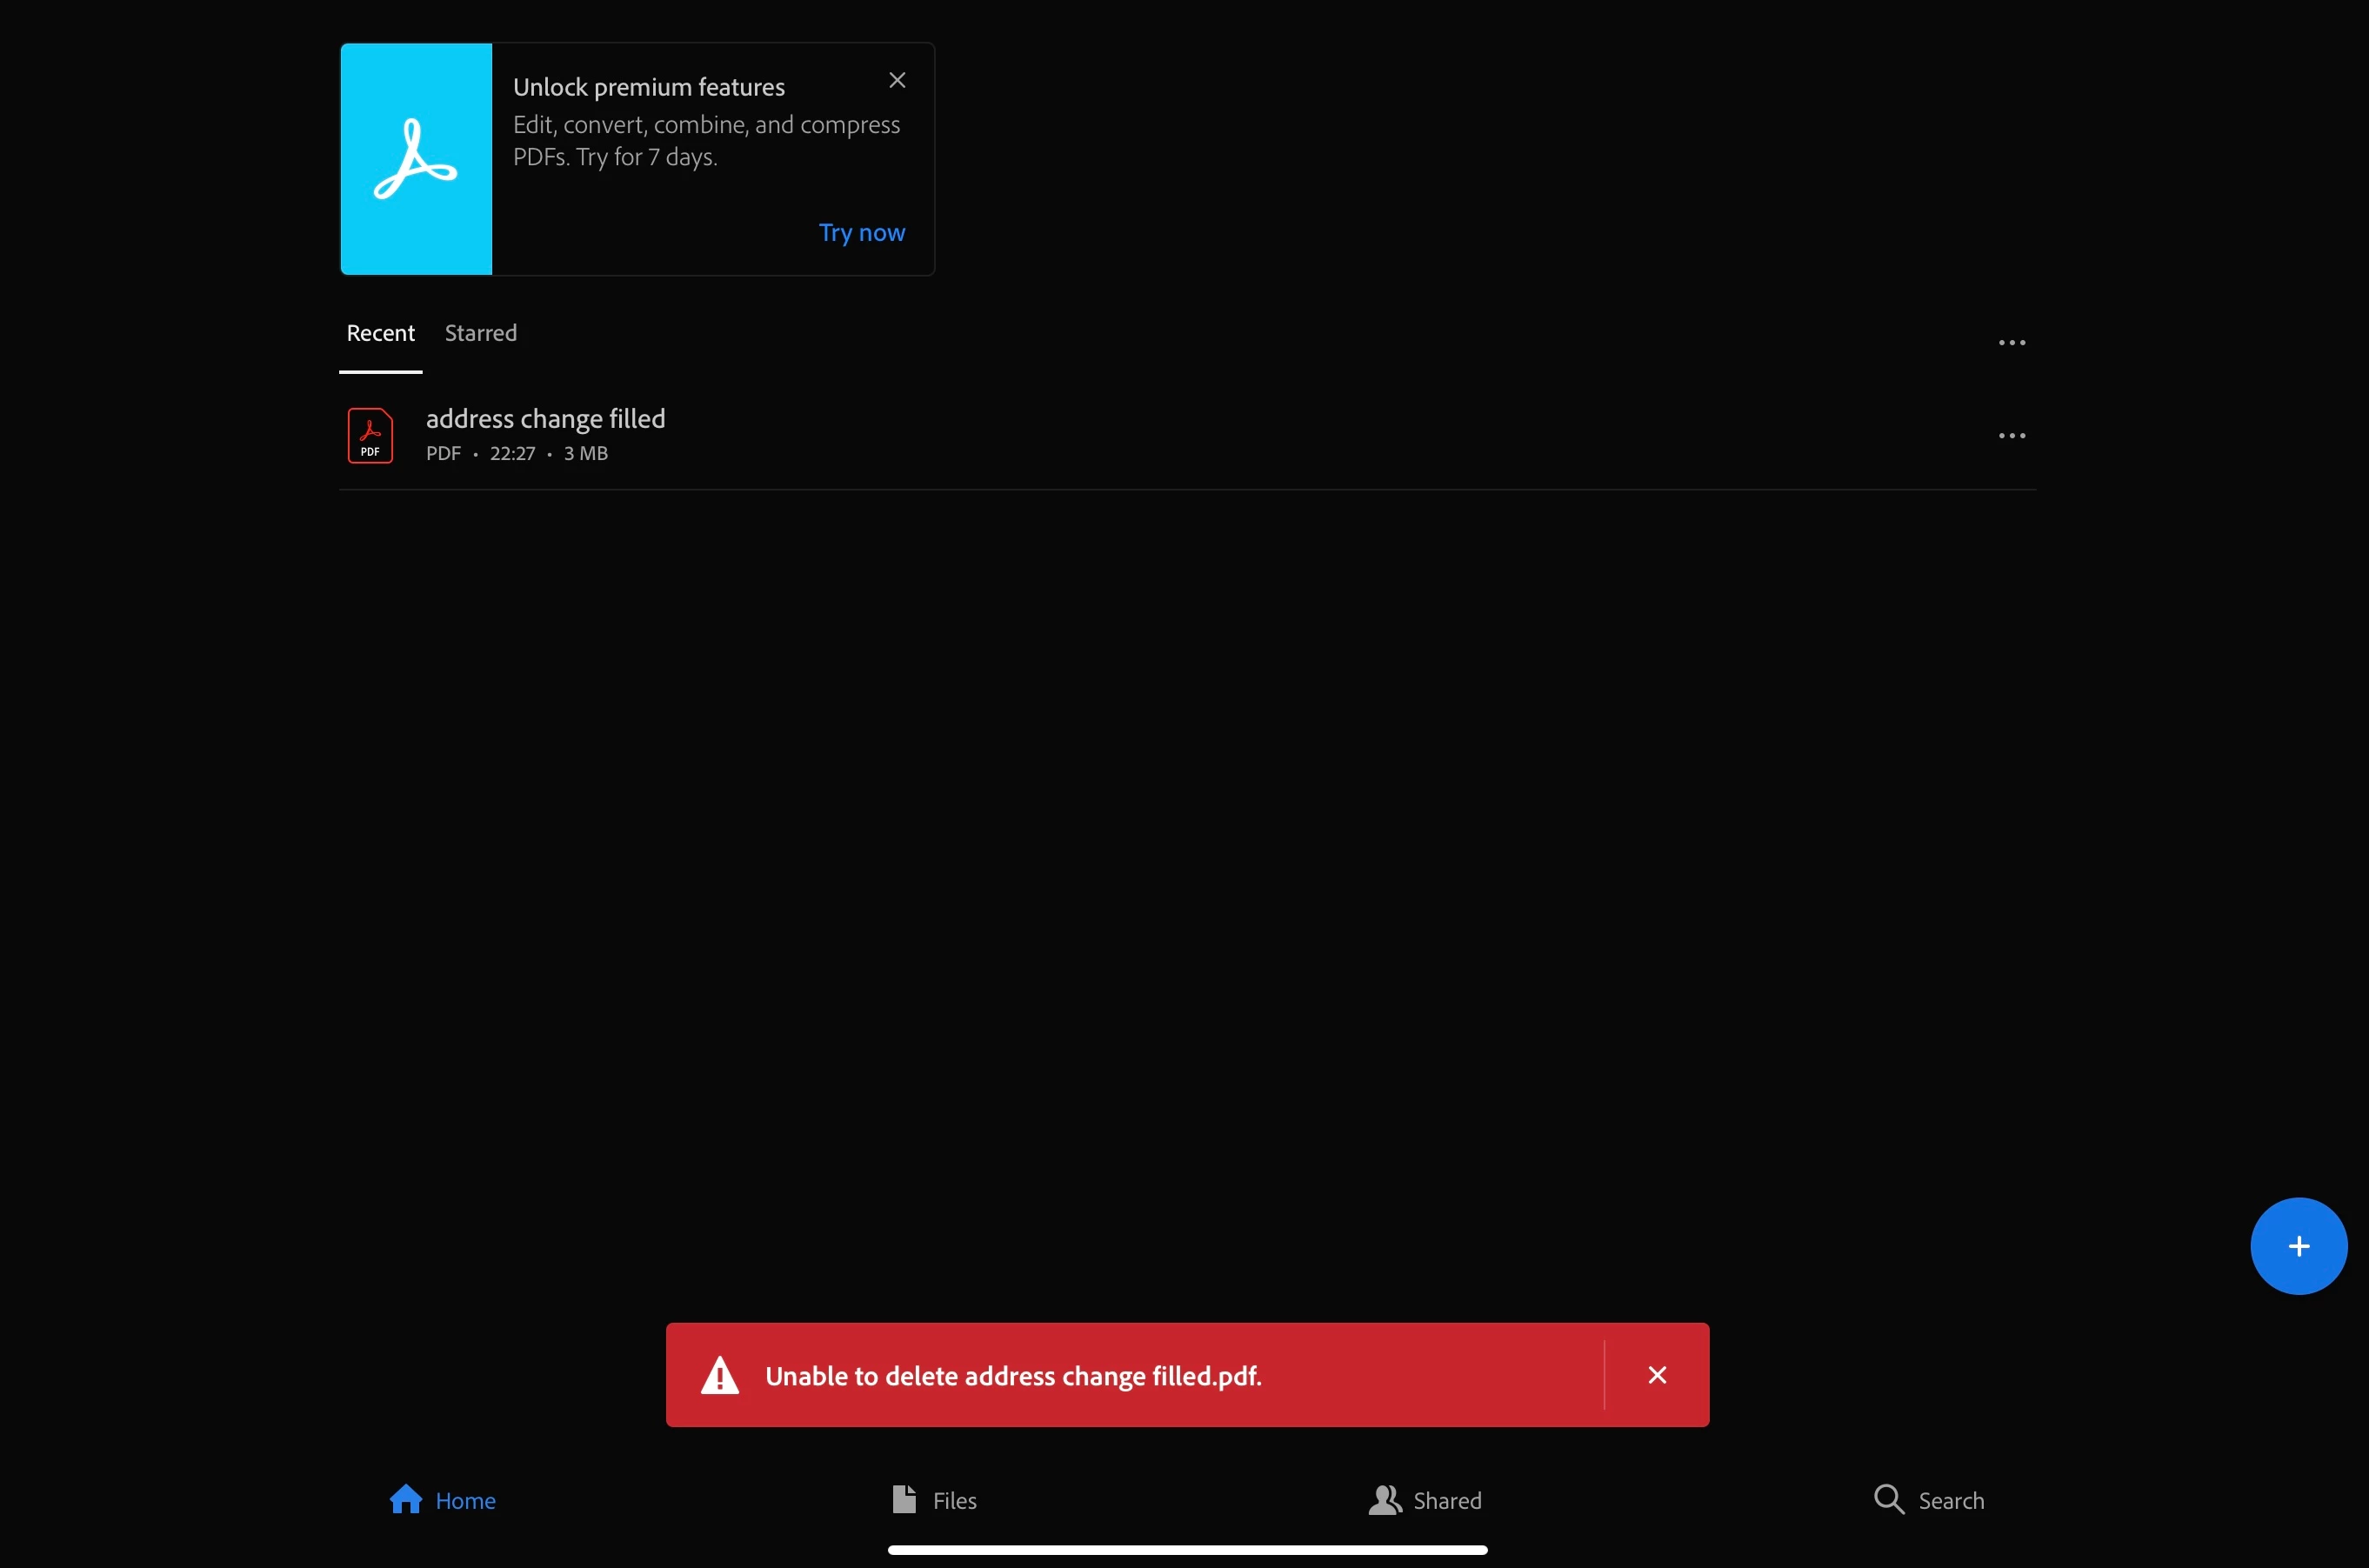Screen dimensions: 2369x1568
Task: Click the warning triangle icon
Action: 719,1375
